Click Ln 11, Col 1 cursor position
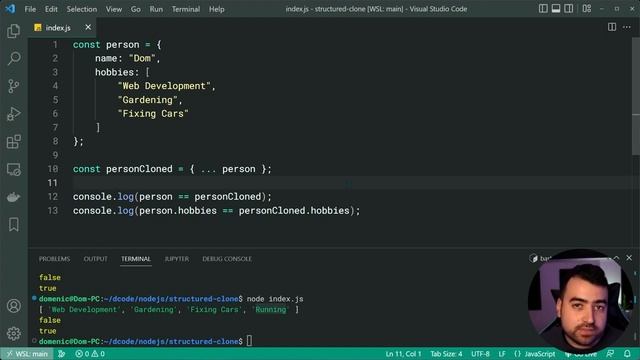This screenshot has height=360, width=640. pyautogui.click(x=403, y=354)
